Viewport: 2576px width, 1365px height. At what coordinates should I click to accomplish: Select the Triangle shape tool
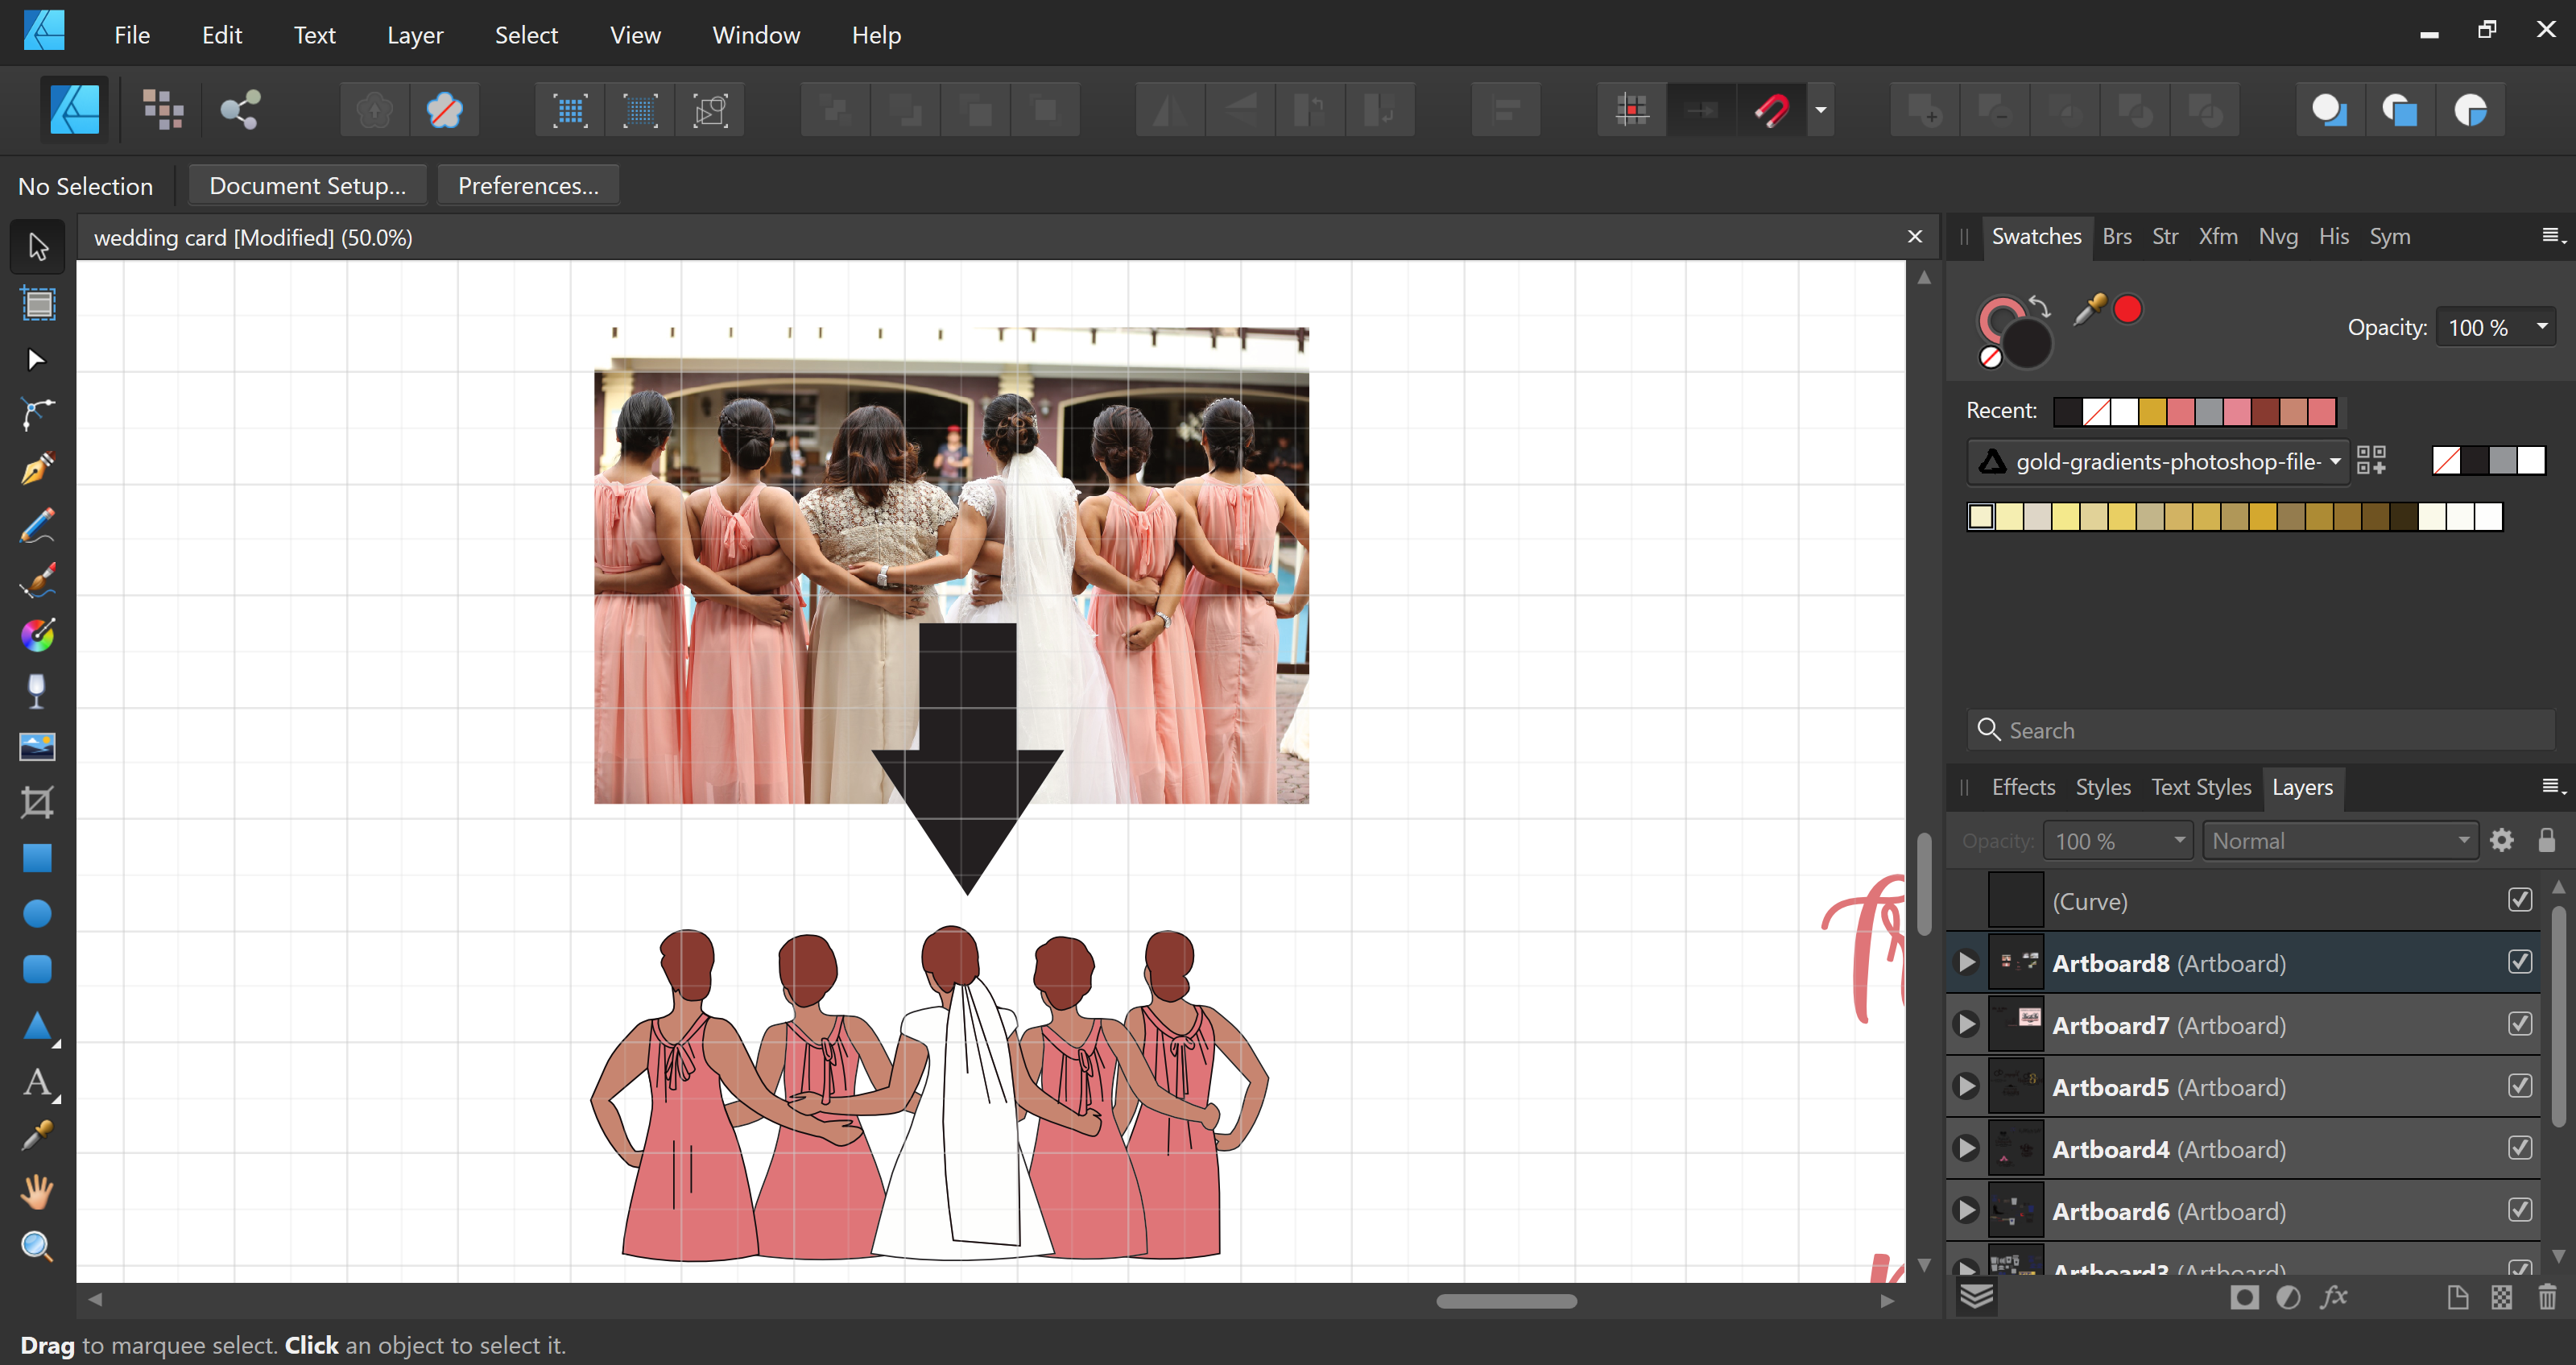38,1026
